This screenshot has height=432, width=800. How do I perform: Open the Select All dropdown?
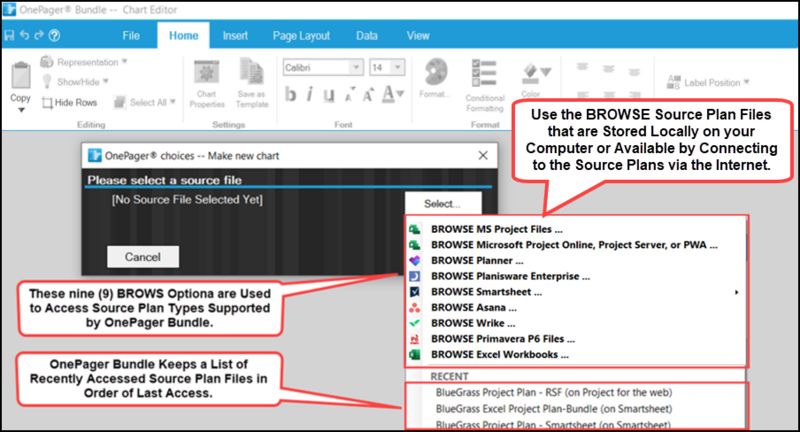click(x=145, y=103)
